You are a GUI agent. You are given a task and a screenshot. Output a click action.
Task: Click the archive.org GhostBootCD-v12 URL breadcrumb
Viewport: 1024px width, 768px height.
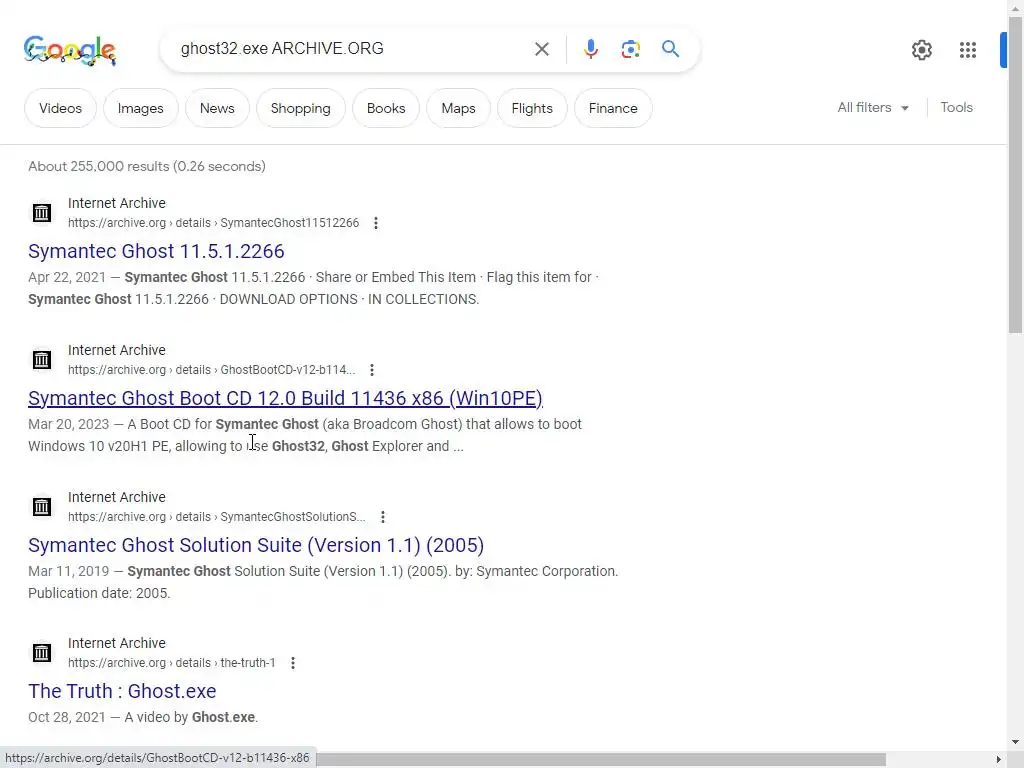pos(212,370)
